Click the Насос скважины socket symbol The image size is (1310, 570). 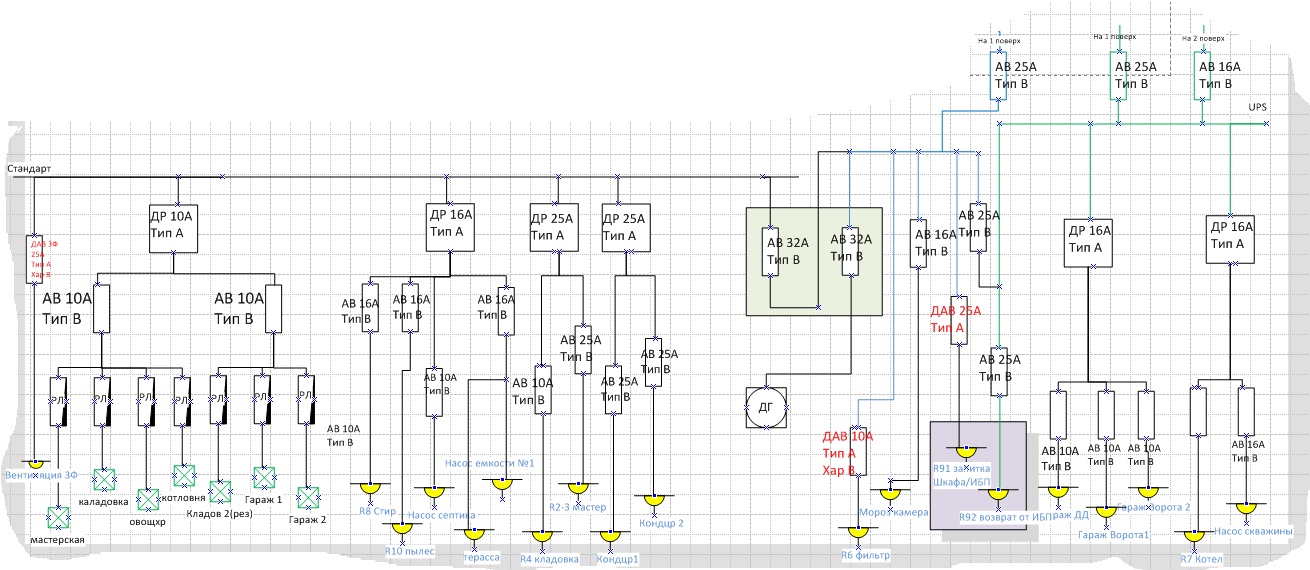pos(1245,508)
